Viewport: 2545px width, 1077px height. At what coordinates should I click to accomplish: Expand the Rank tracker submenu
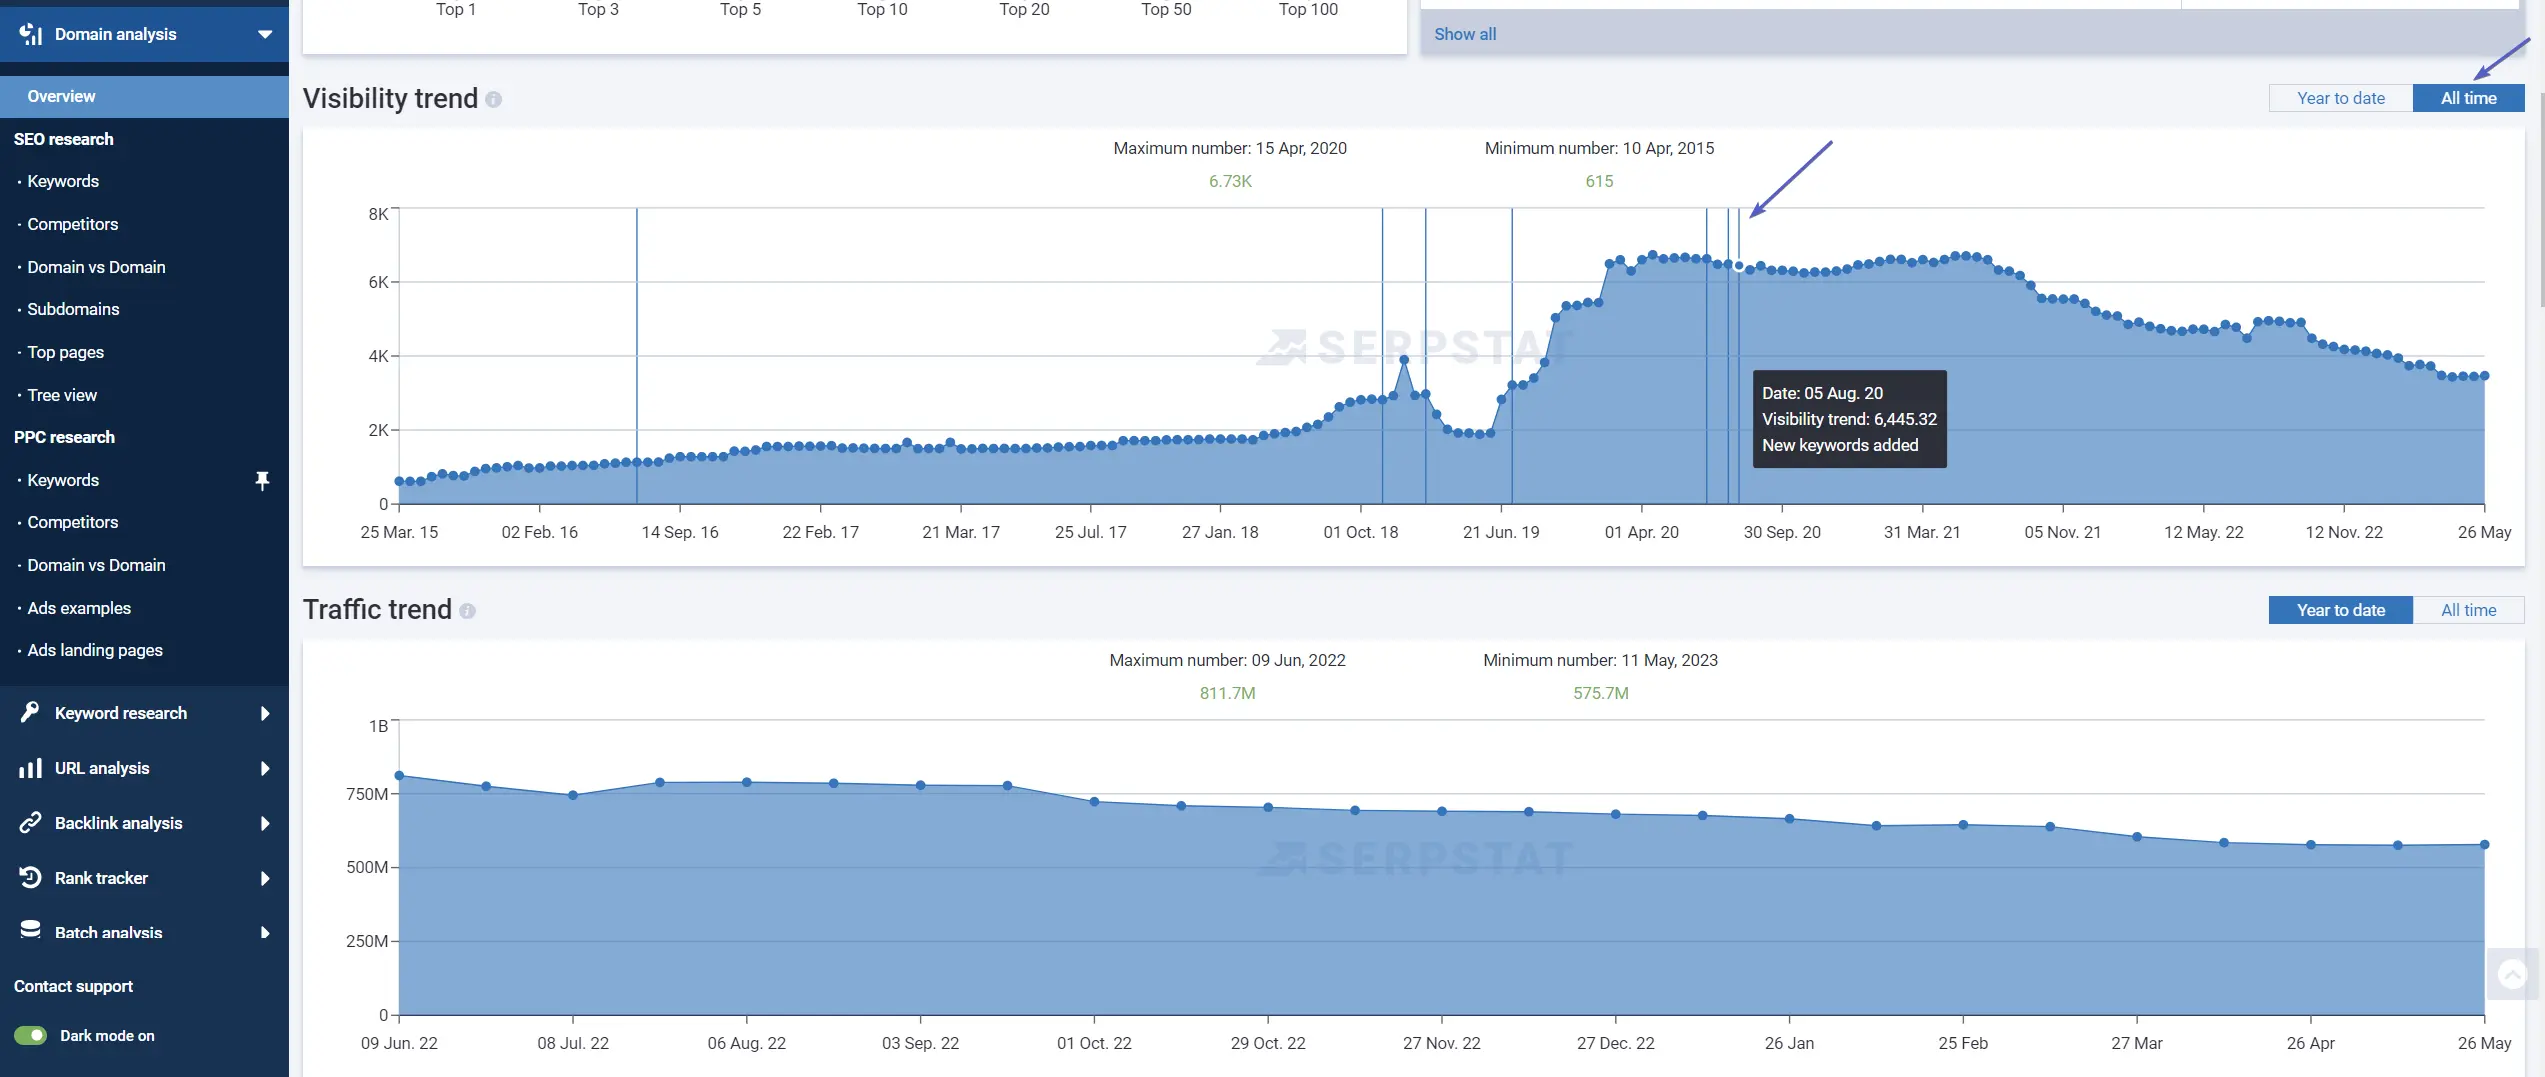(x=264, y=878)
